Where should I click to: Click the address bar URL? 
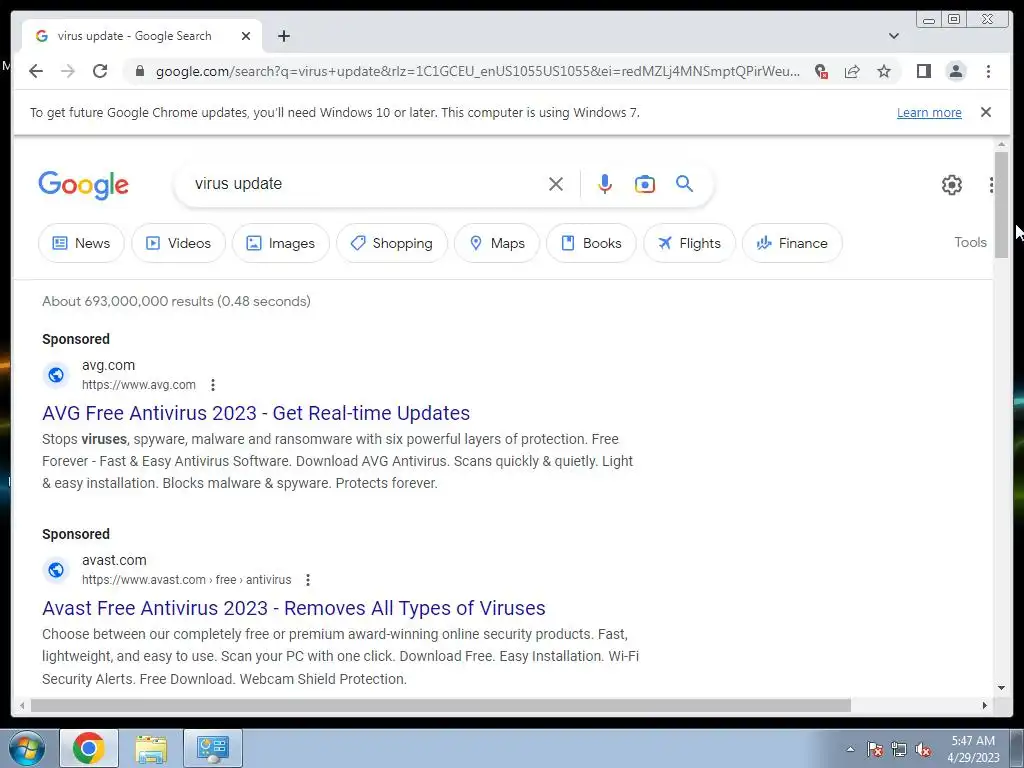pos(477,71)
